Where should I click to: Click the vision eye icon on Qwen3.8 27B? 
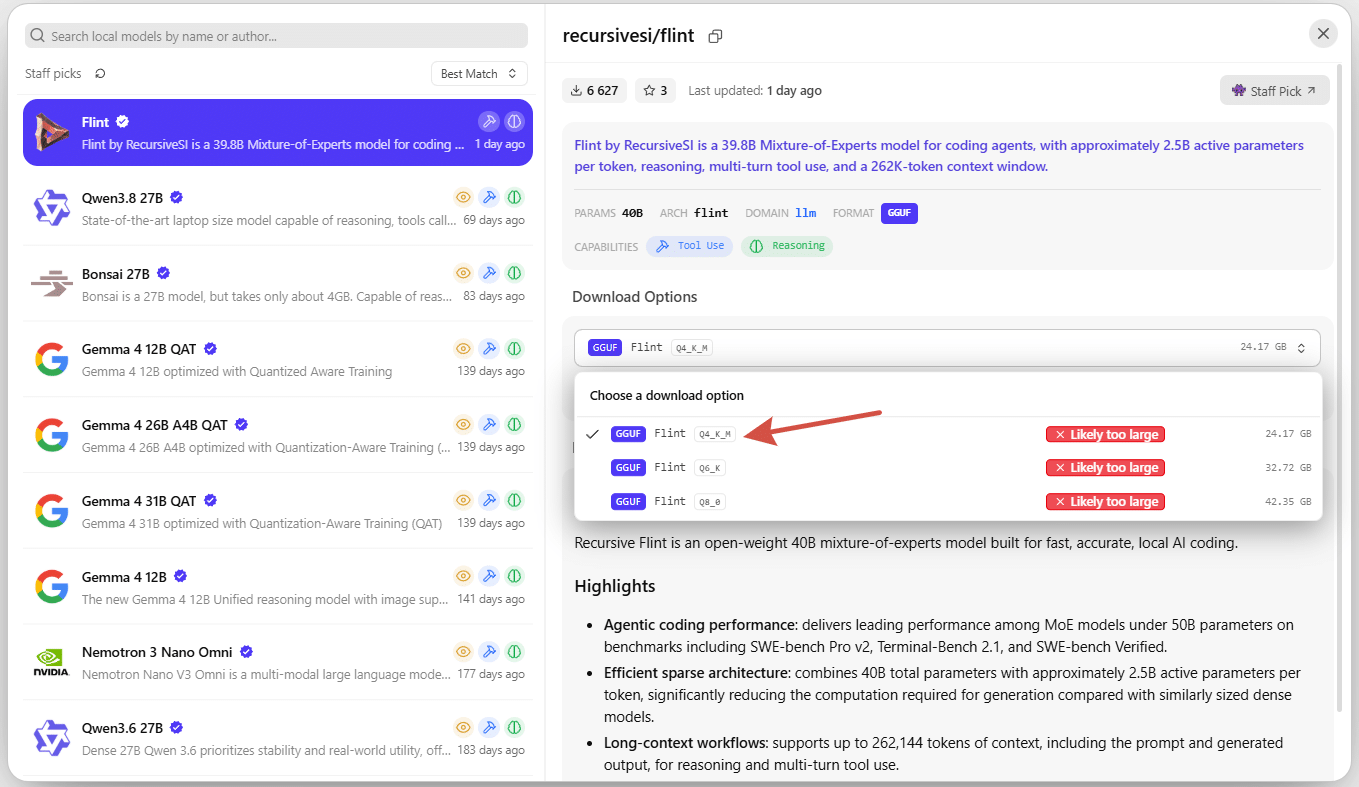[463, 197]
